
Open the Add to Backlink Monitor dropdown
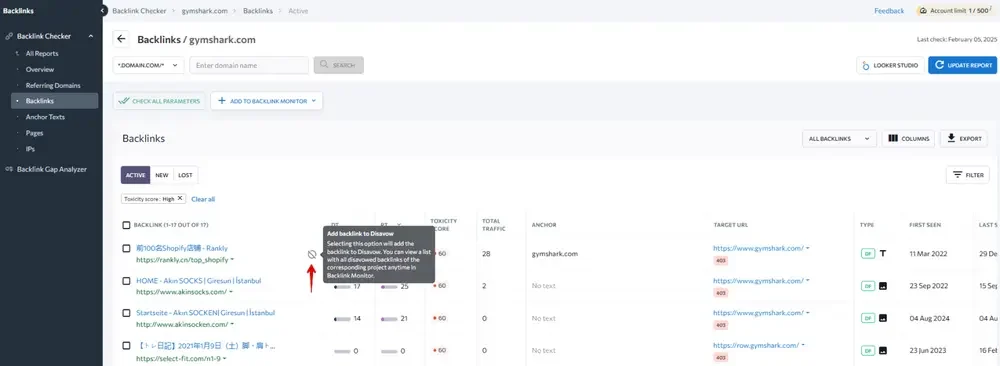click(267, 101)
